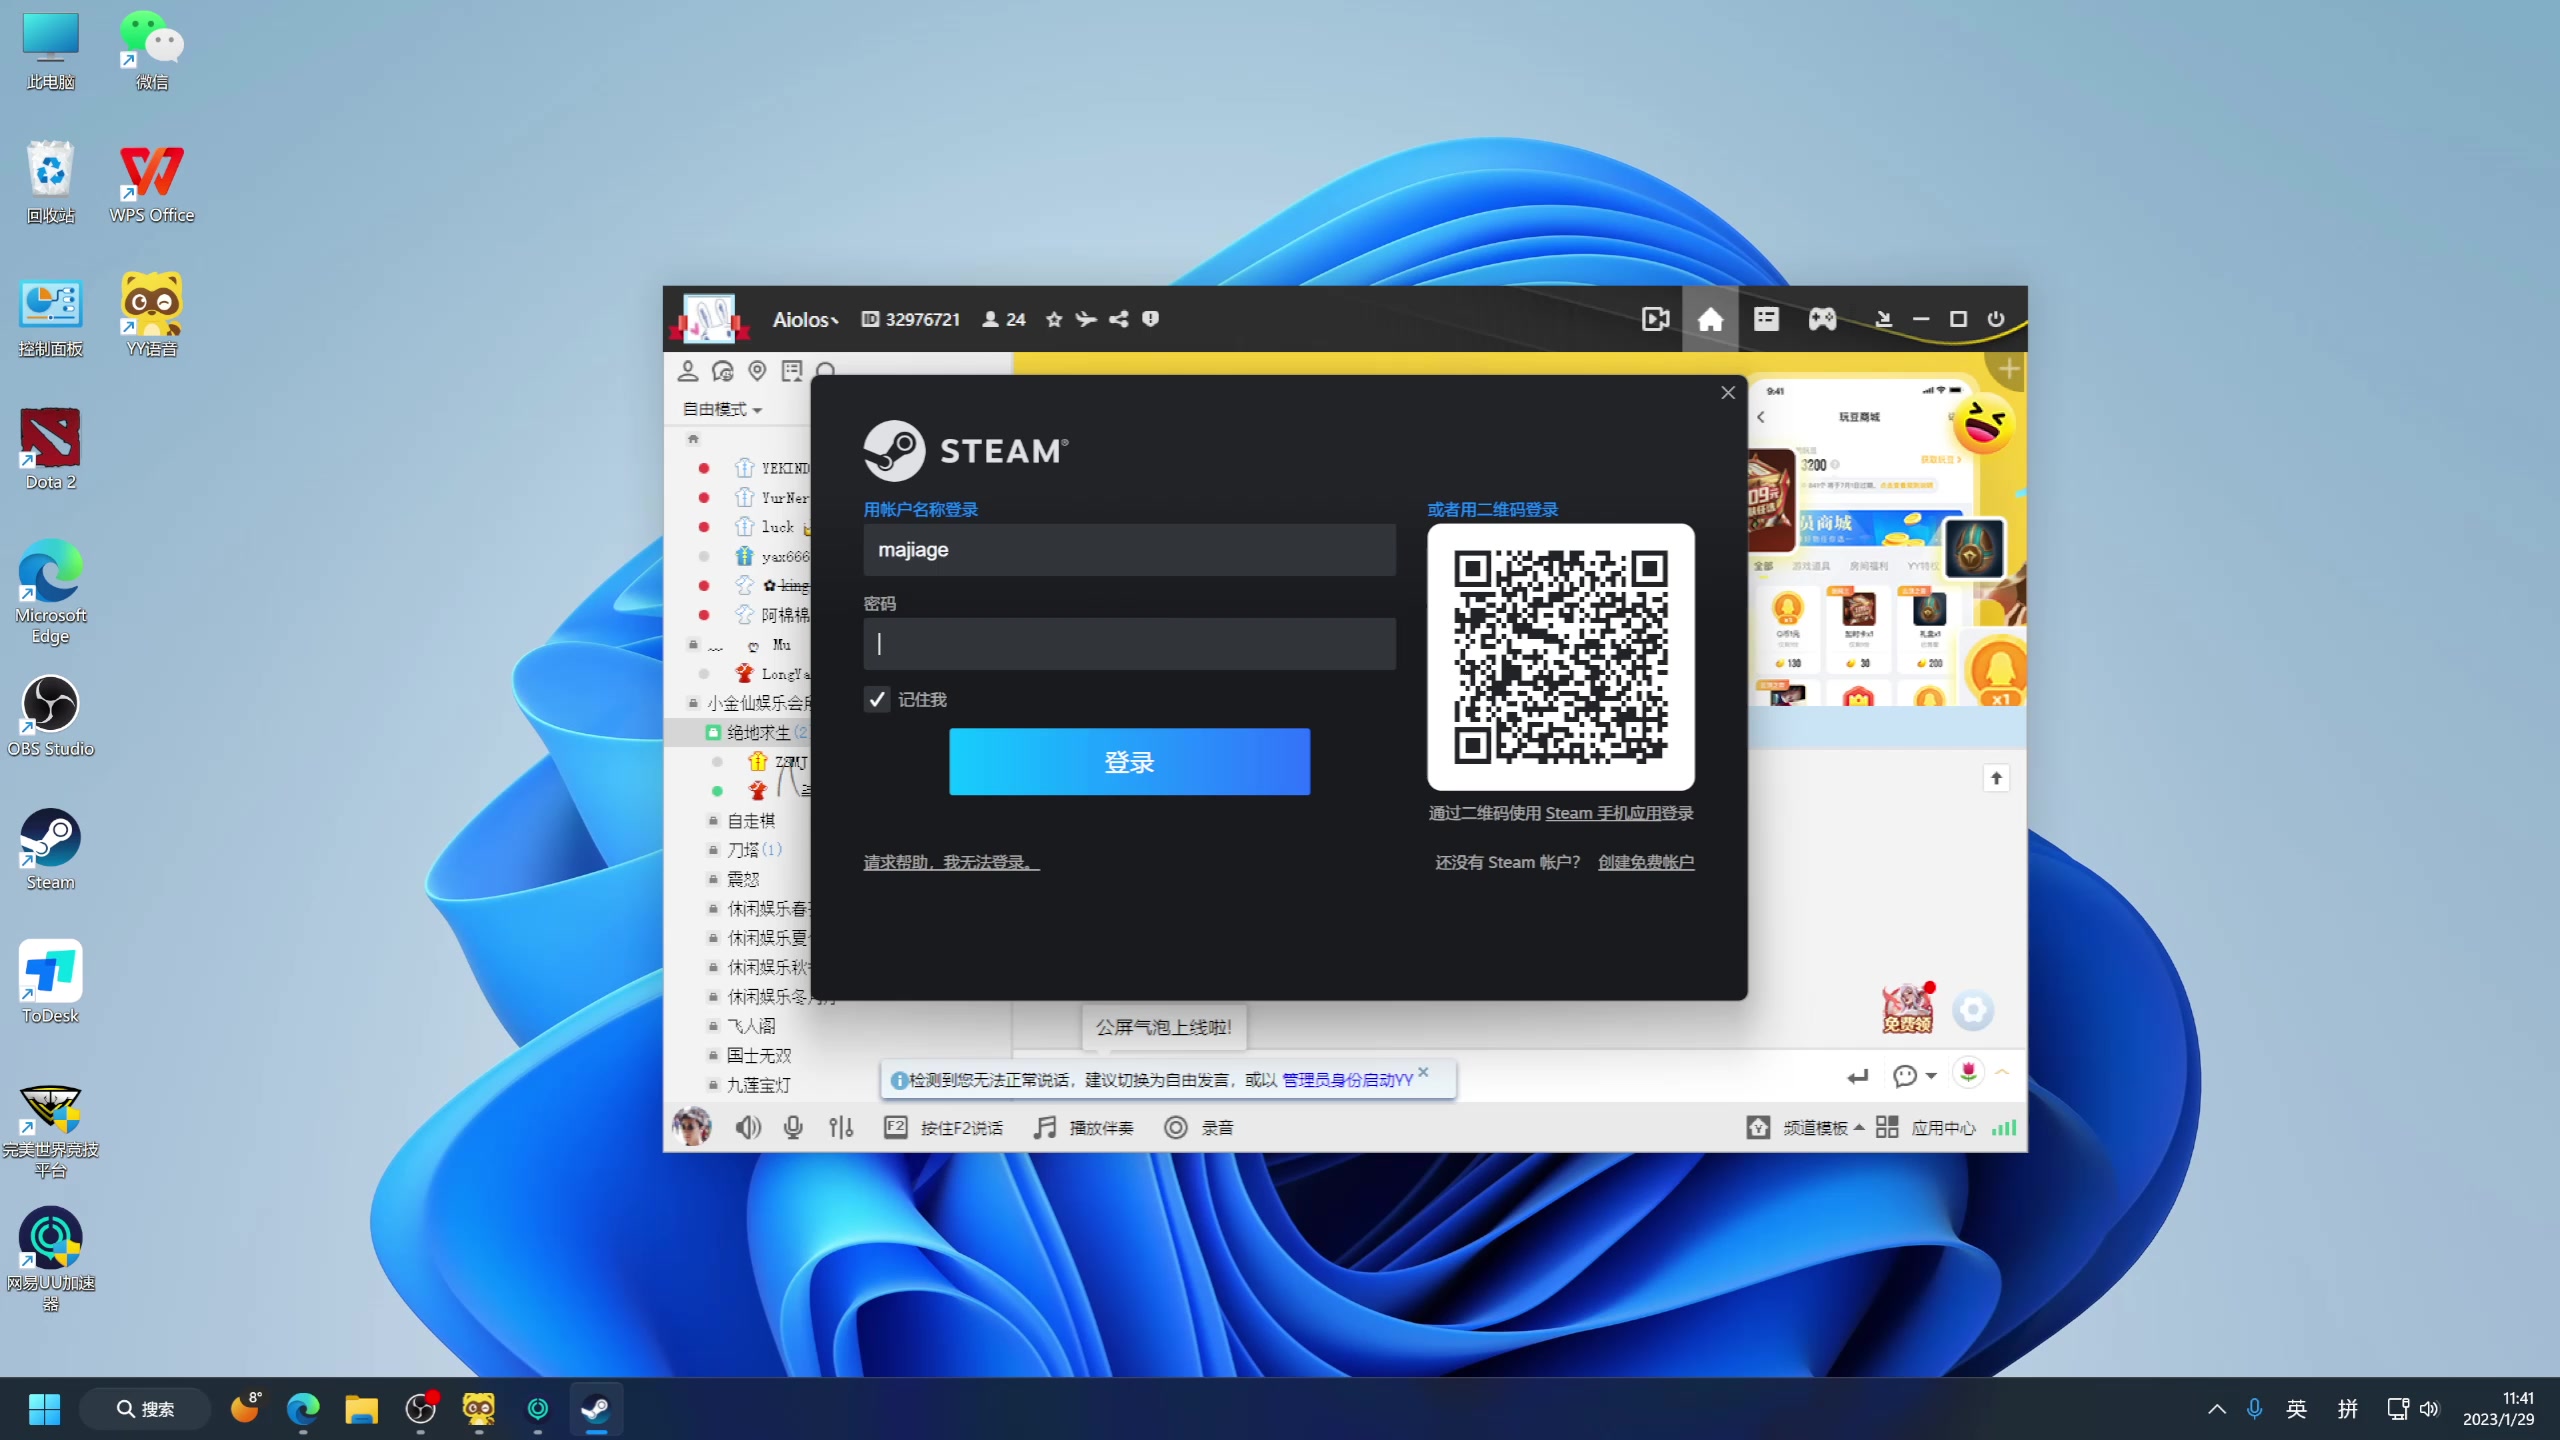Show hidden system tray icons
The image size is (2560, 1440).
[2216, 1409]
